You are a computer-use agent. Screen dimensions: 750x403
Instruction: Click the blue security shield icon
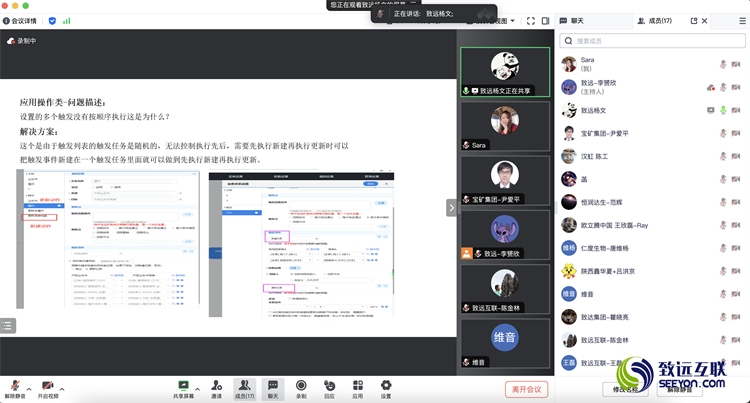pyautogui.click(x=52, y=20)
